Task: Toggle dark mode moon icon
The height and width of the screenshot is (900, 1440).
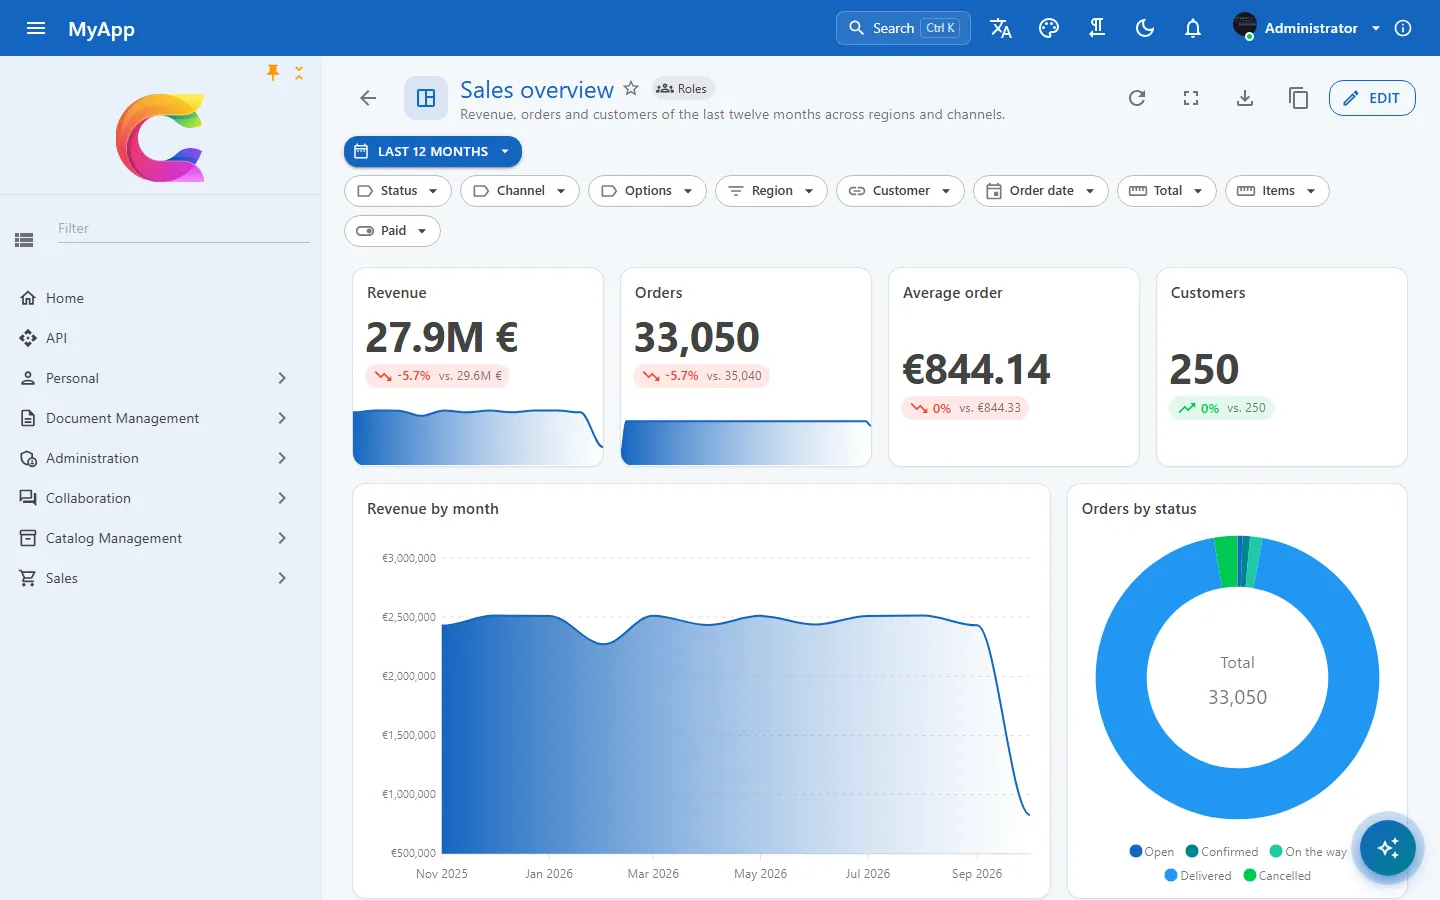Action: pos(1145,28)
